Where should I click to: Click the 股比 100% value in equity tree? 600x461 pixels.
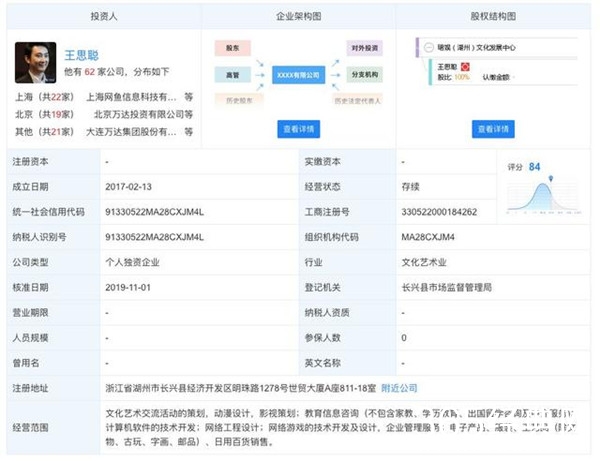tap(453, 77)
